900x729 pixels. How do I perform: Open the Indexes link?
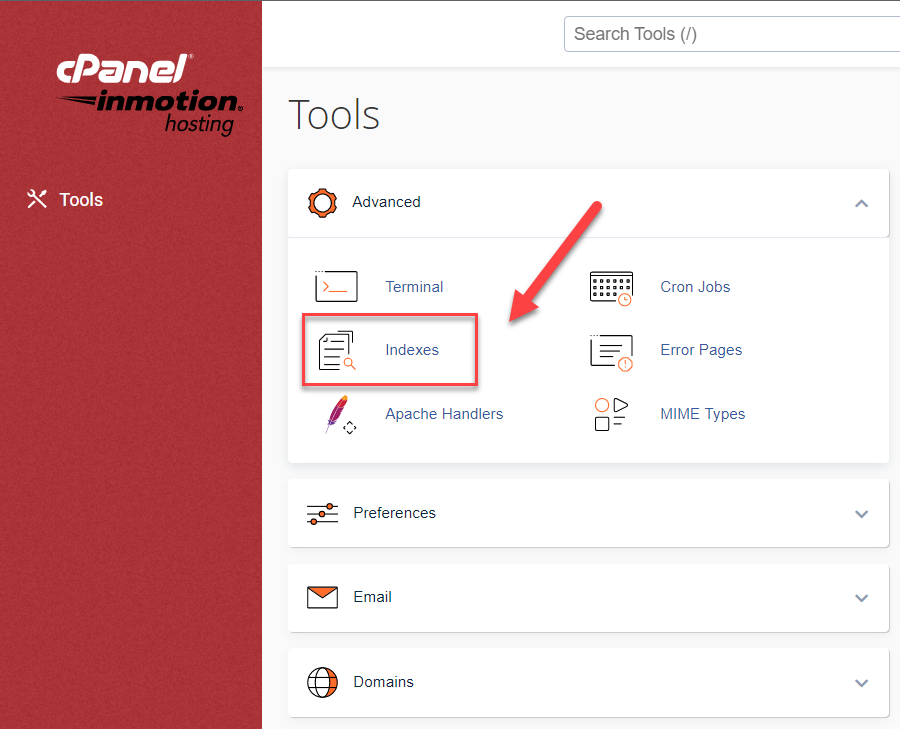click(412, 350)
